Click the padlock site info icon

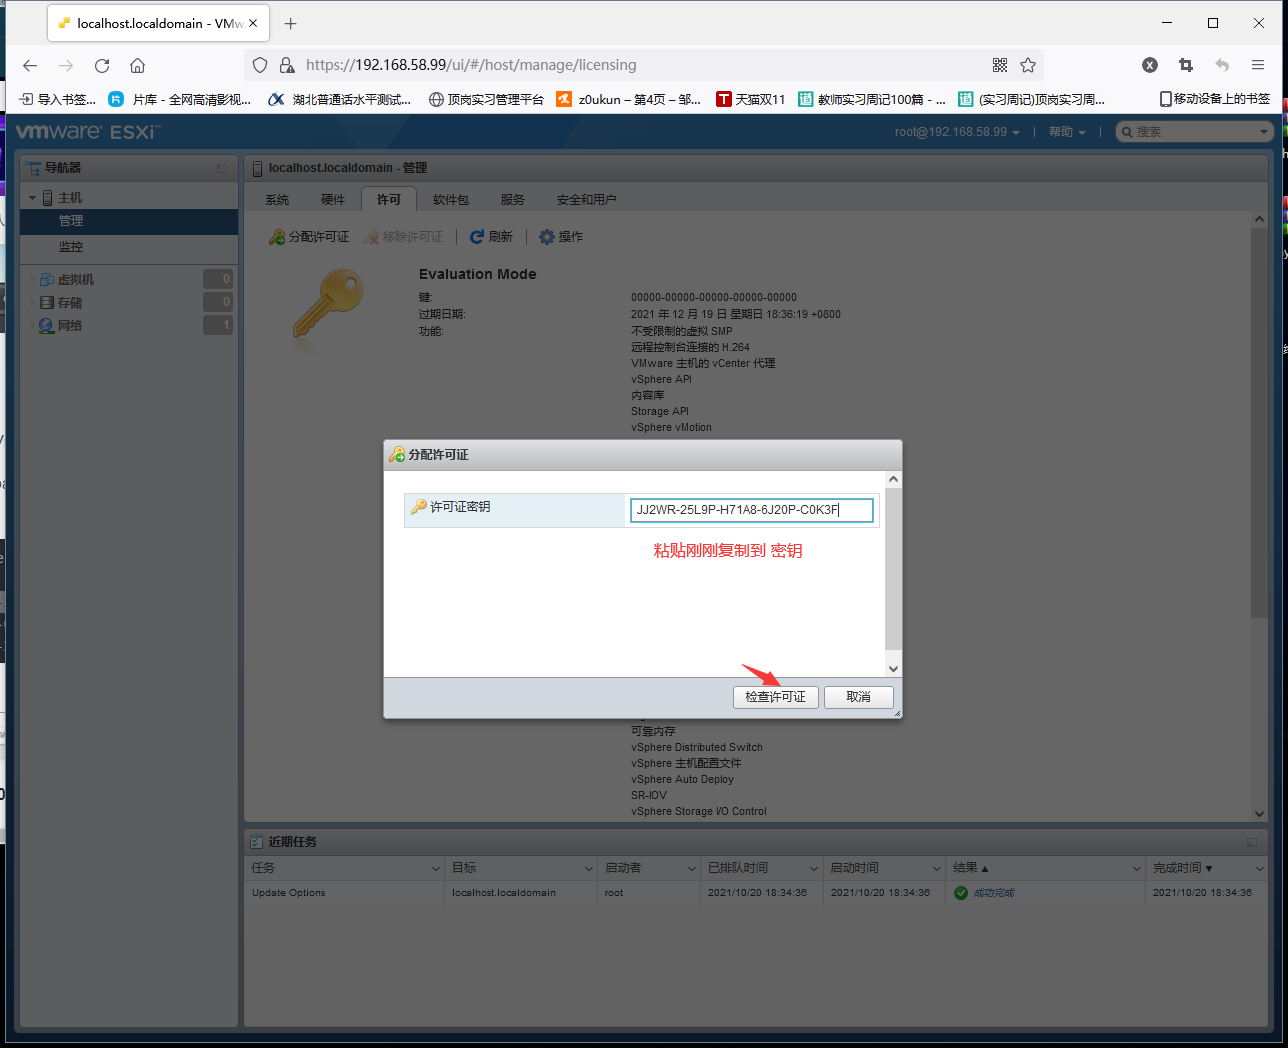(x=287, y=65)
